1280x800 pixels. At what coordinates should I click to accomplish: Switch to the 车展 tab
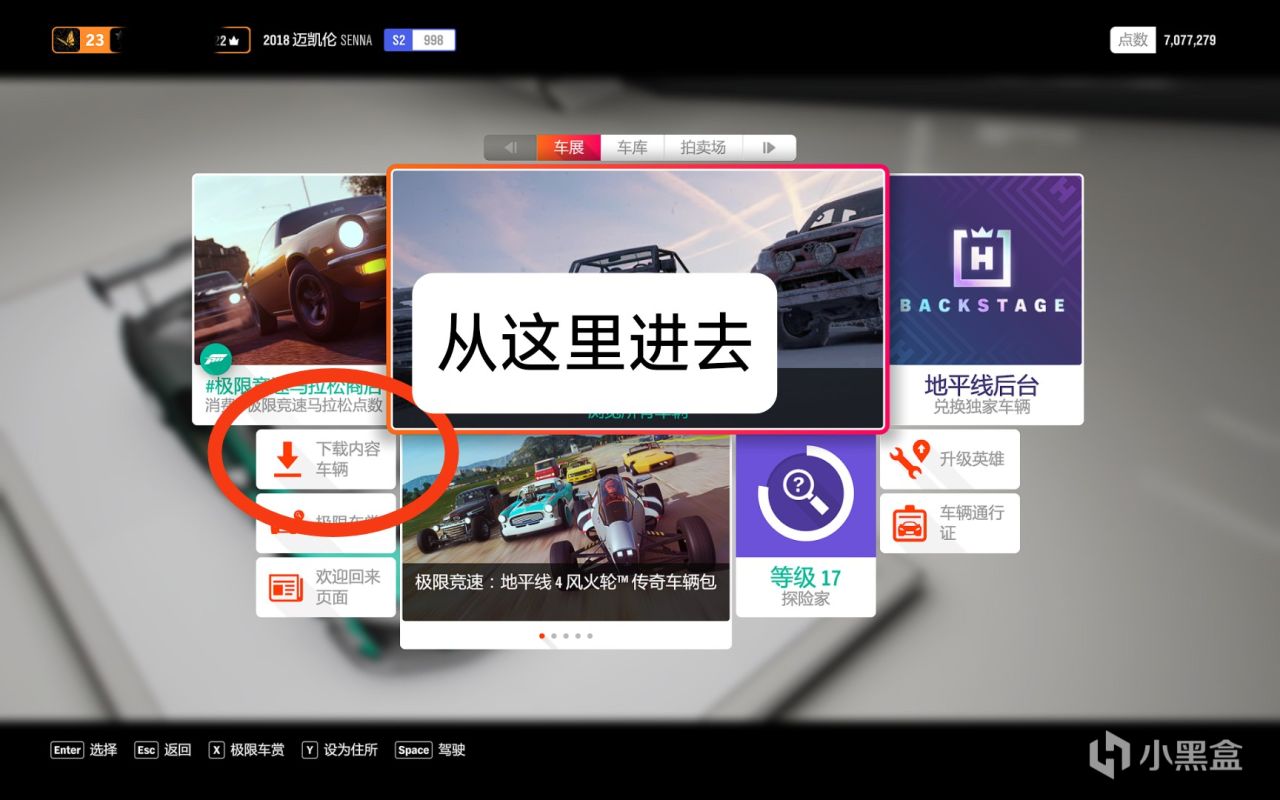(568, 148)
